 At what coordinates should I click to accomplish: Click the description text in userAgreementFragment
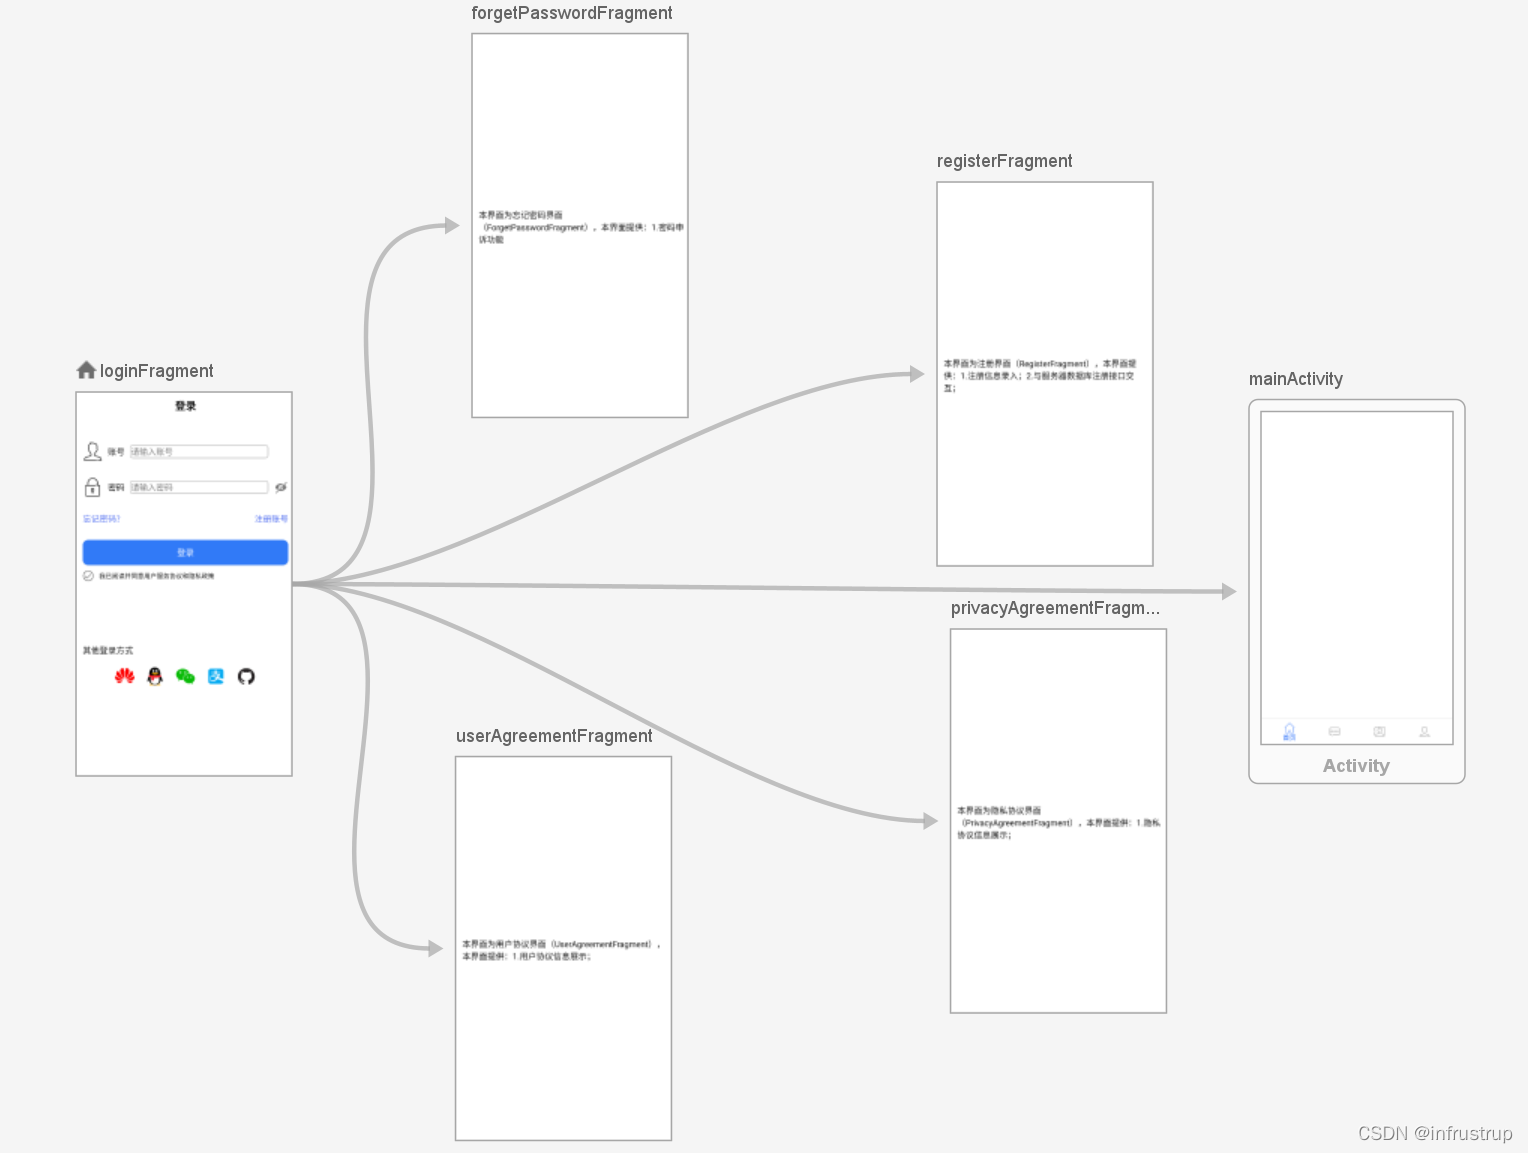(x=562, y=950)
